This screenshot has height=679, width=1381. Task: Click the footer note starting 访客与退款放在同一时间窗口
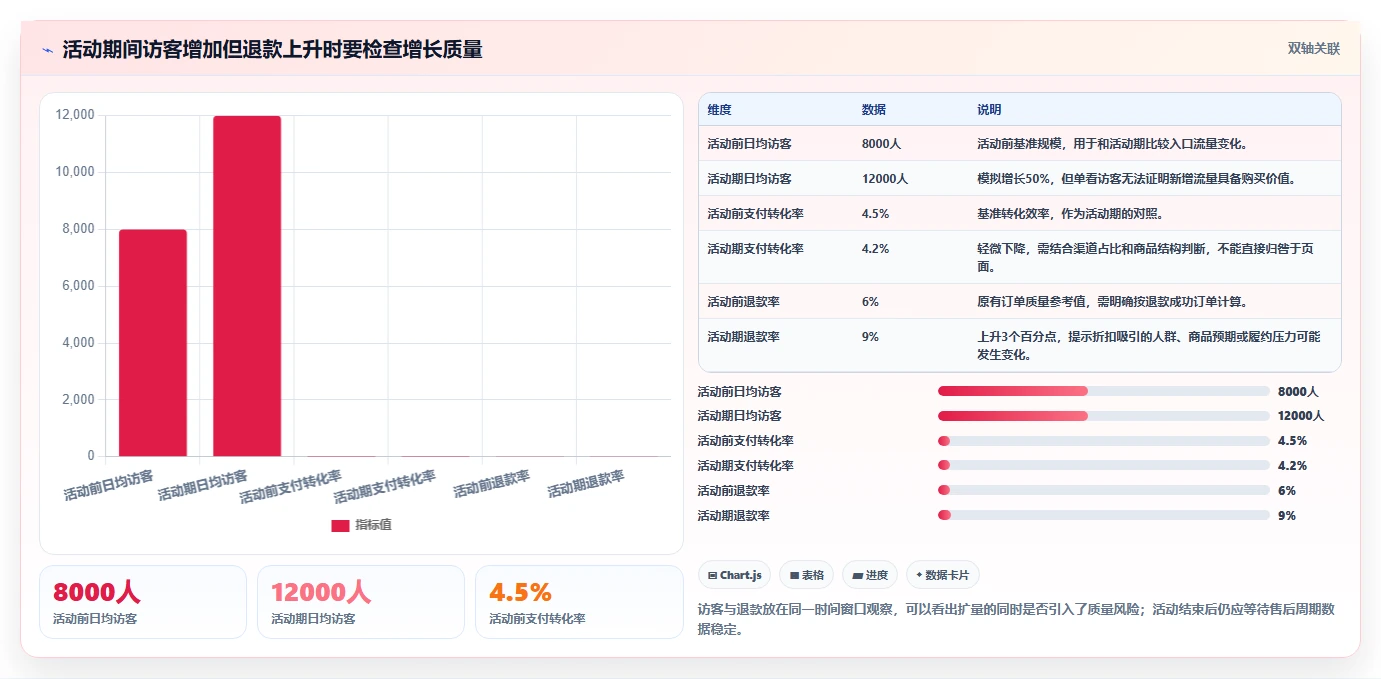click(x=1016, y=619)
